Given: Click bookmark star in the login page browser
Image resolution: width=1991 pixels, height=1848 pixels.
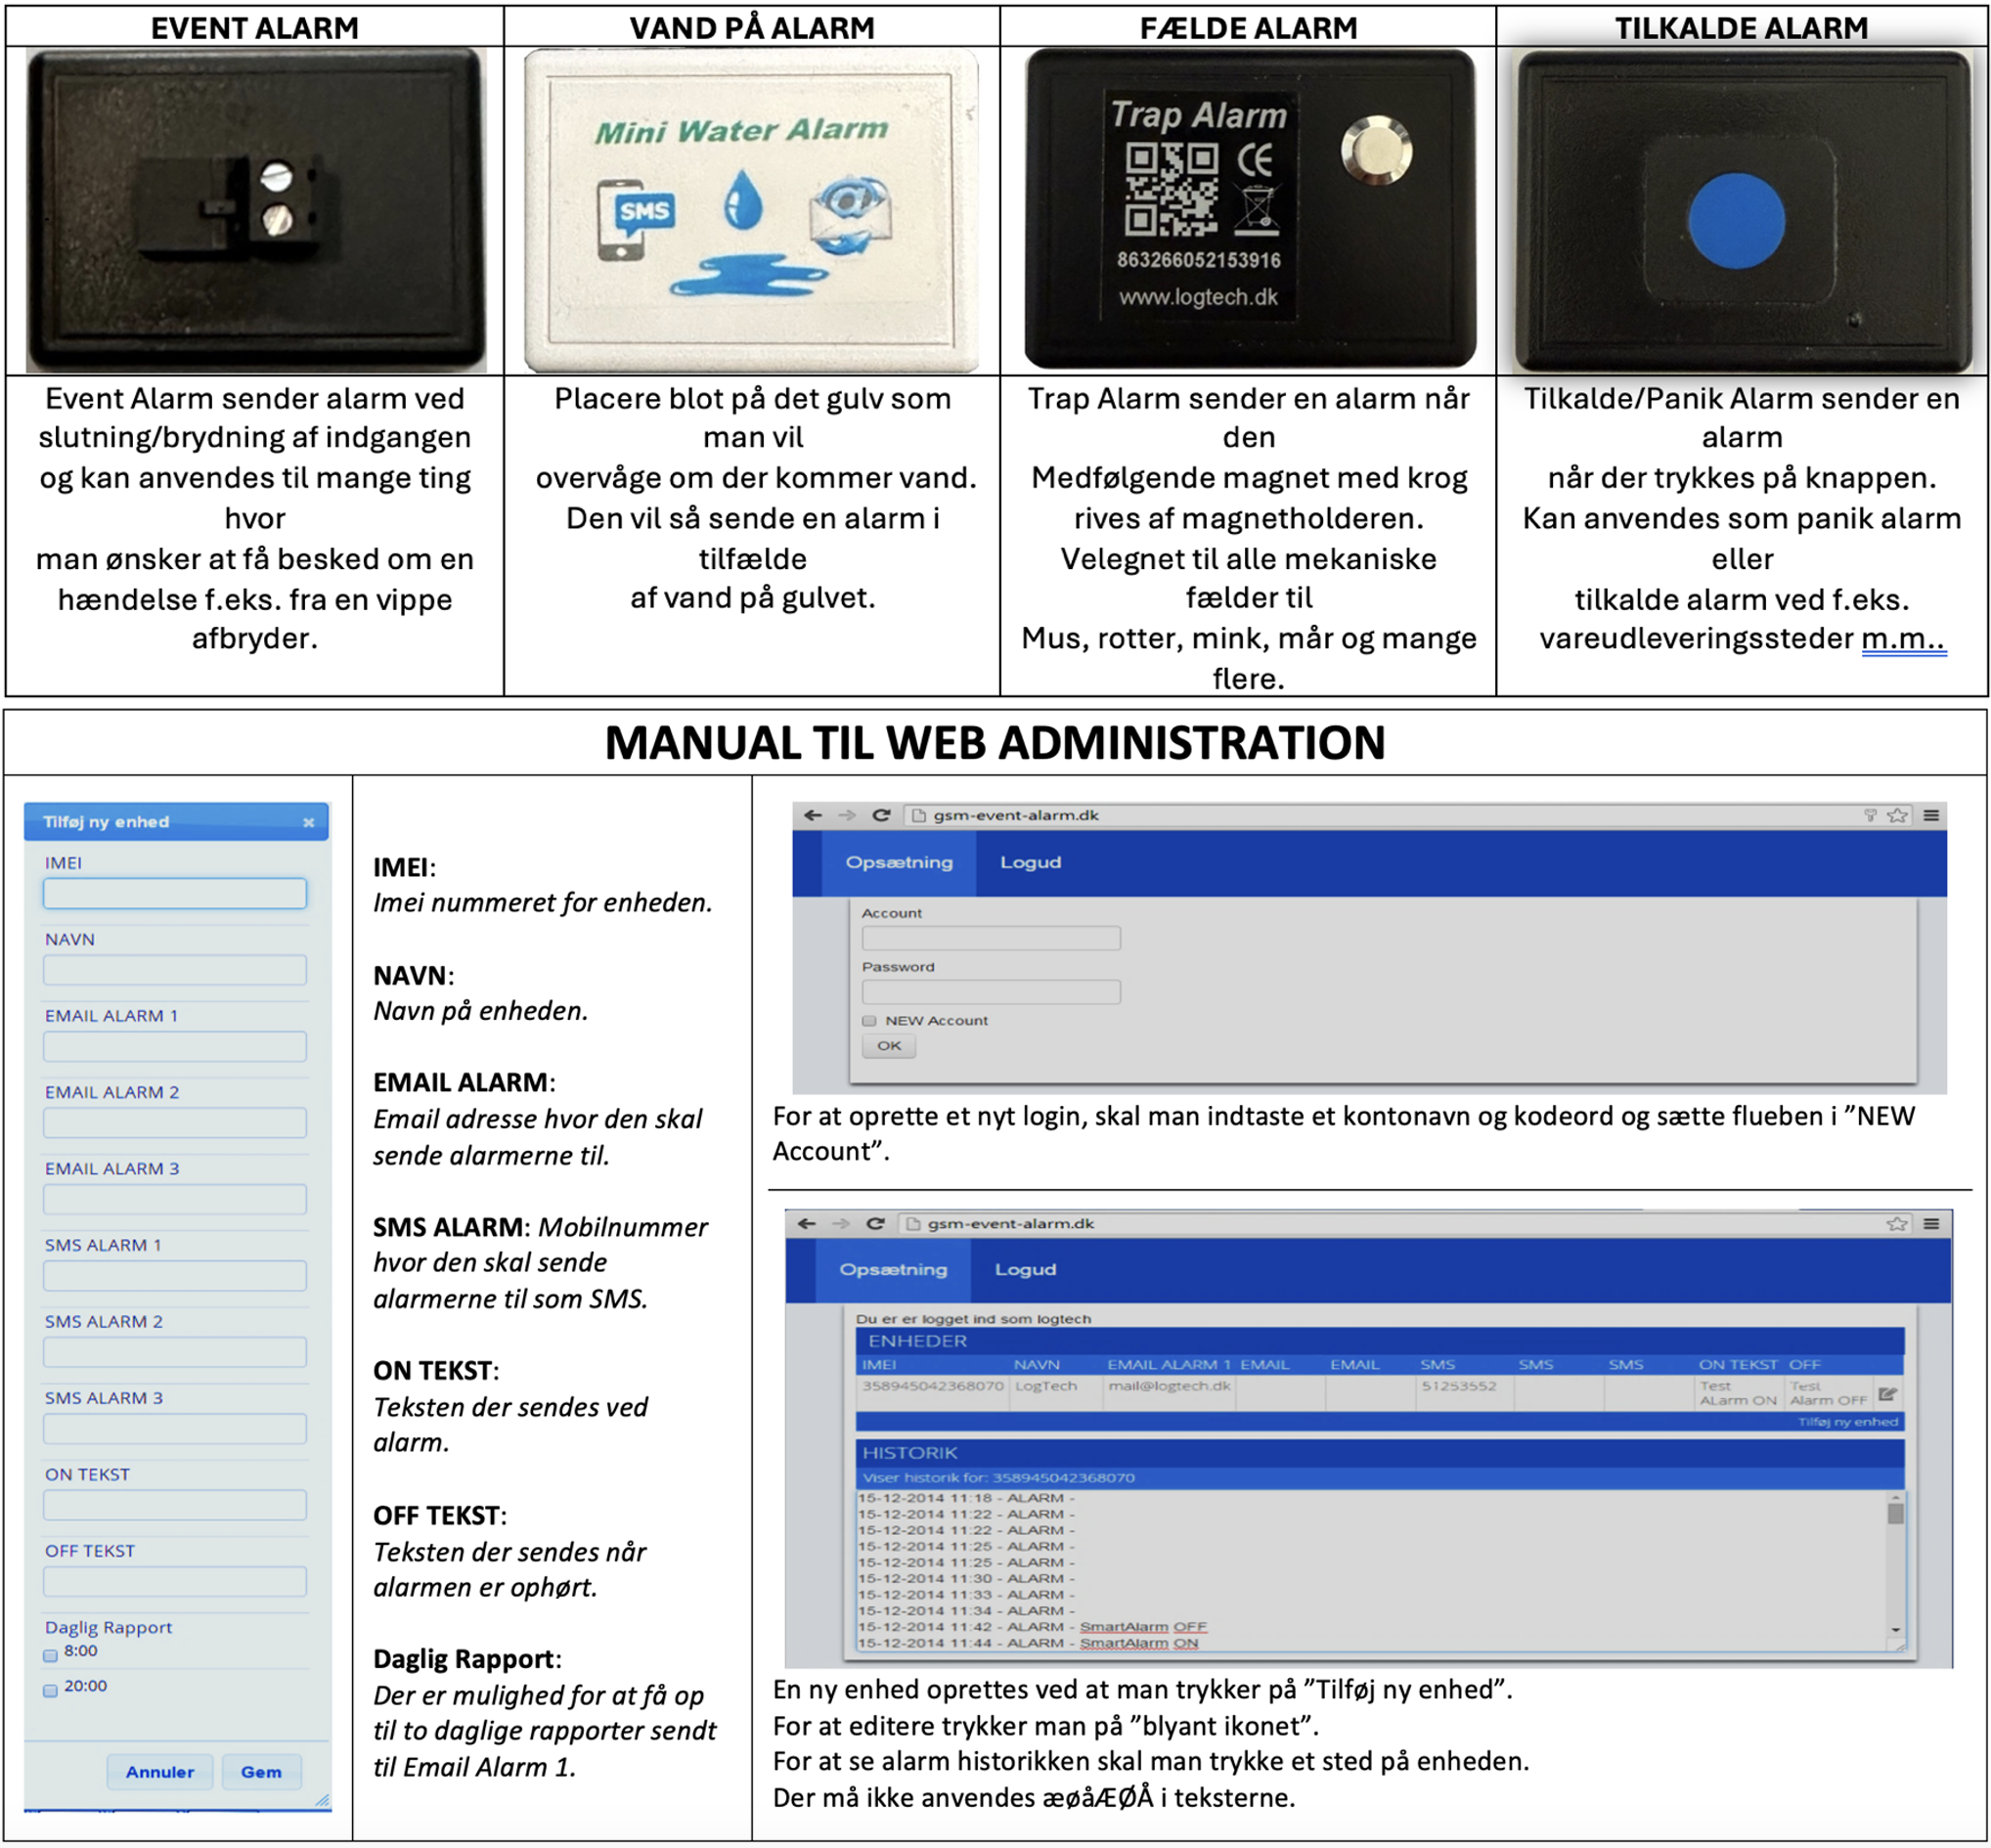Looking at the screenshot, I should 1896,815.
